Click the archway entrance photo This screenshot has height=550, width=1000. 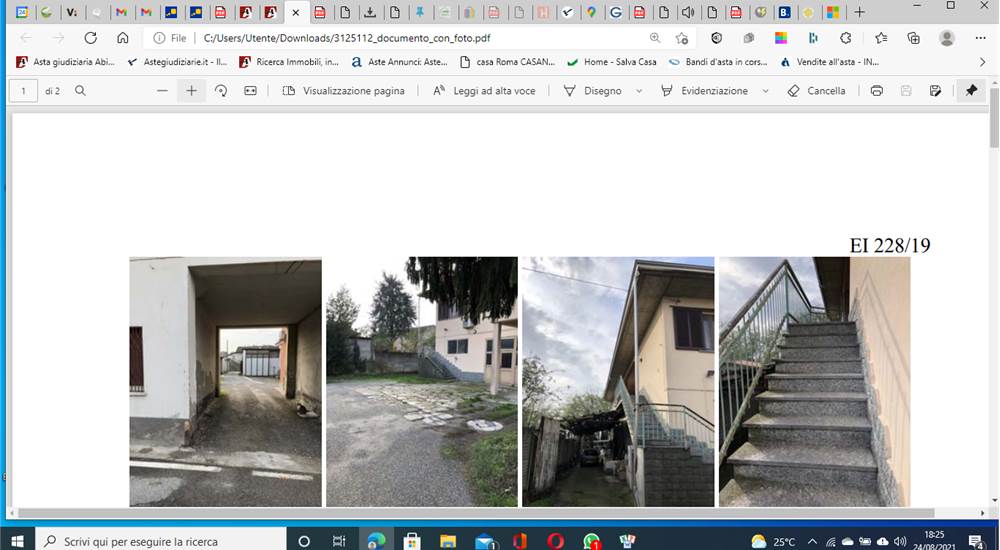tap(225, 382)
